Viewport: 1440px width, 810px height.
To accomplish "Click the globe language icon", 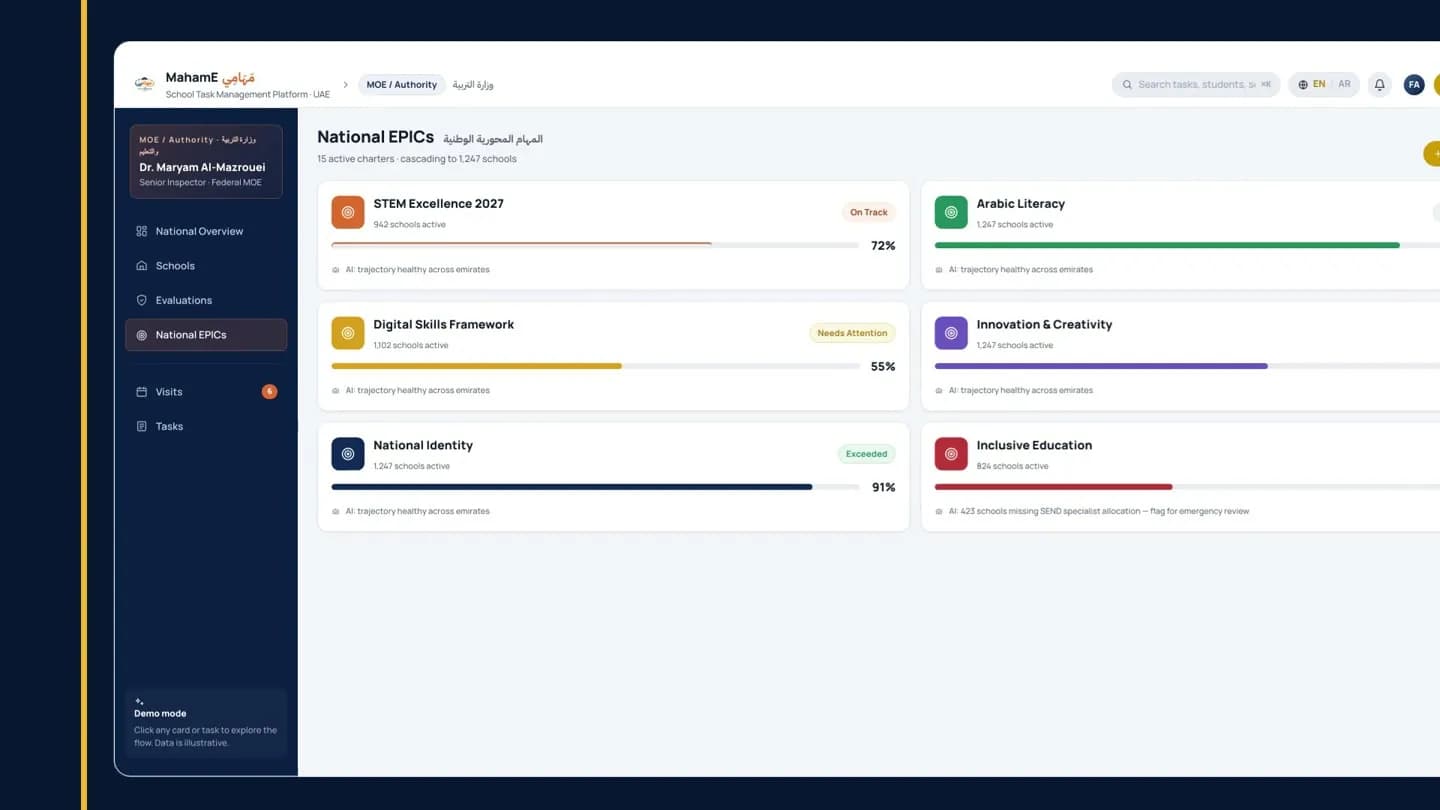I will tap(1303, 85).
